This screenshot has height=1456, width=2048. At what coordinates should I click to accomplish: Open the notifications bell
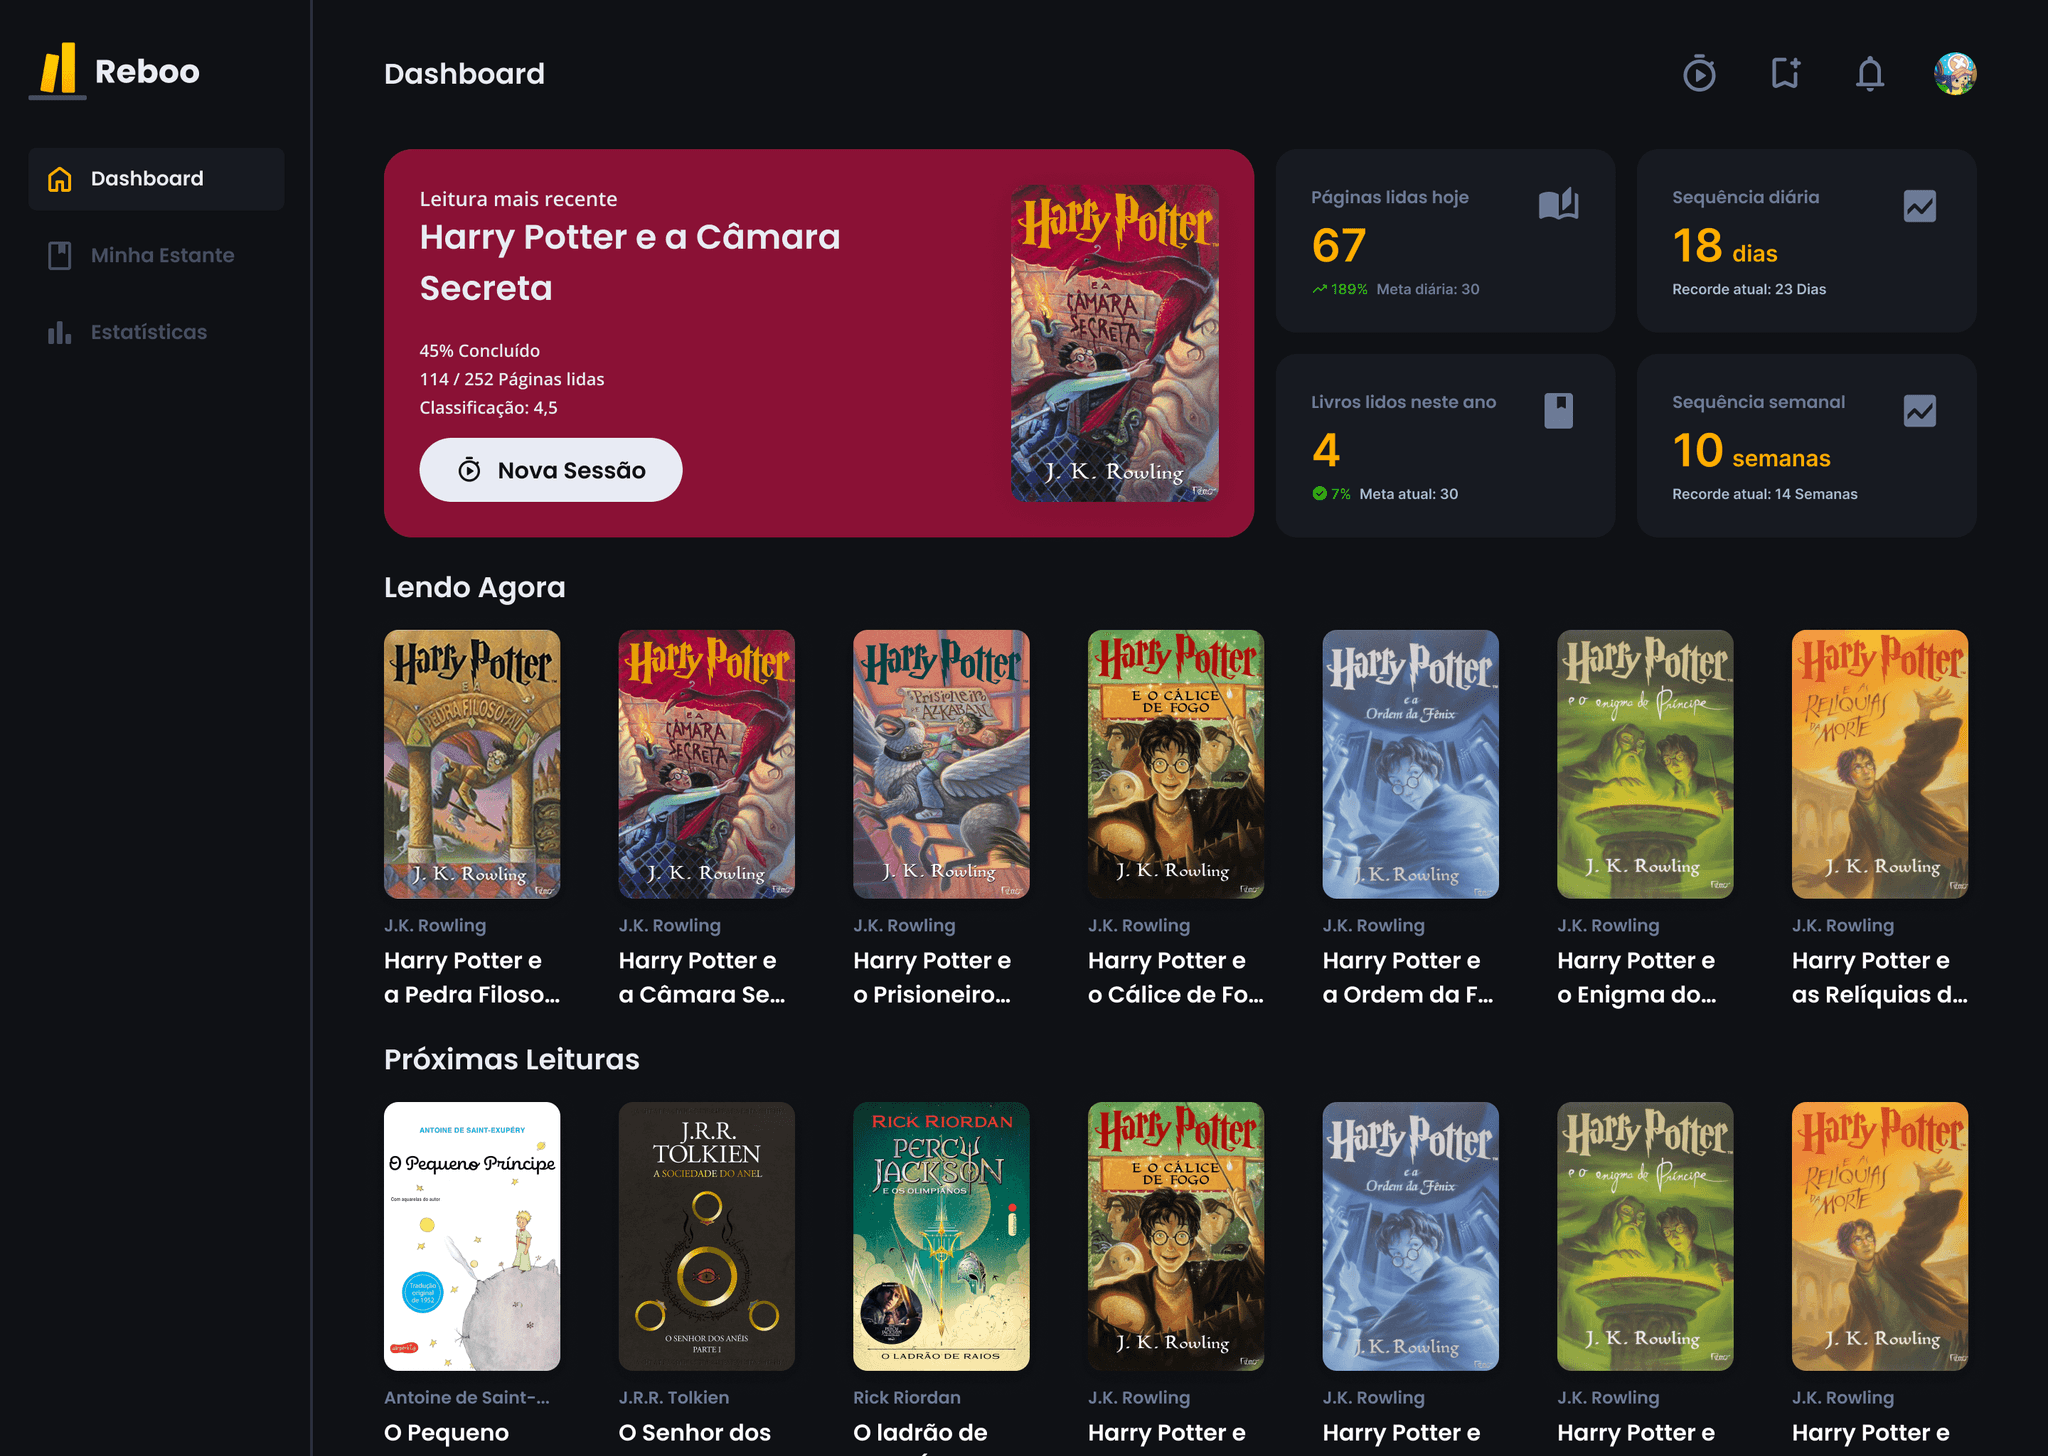click(1870, 74)
